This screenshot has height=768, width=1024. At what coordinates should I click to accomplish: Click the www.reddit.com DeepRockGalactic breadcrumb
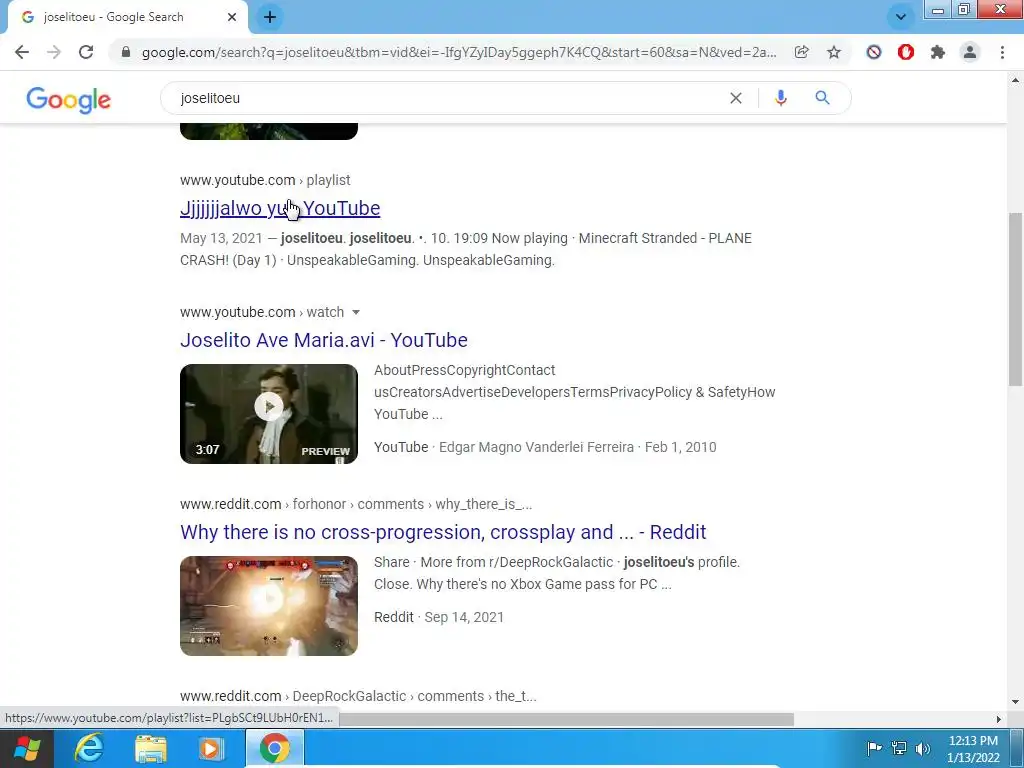[358, 696]
